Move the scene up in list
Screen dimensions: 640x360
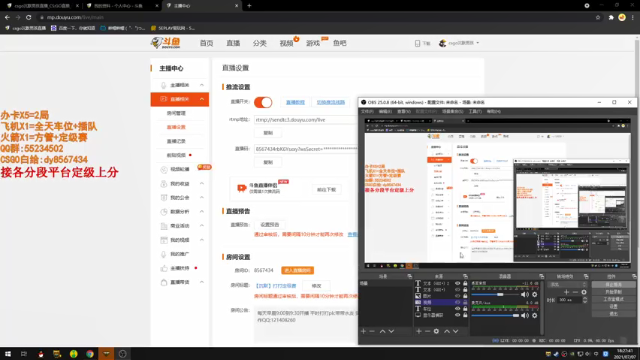click(x=382, y=331)
